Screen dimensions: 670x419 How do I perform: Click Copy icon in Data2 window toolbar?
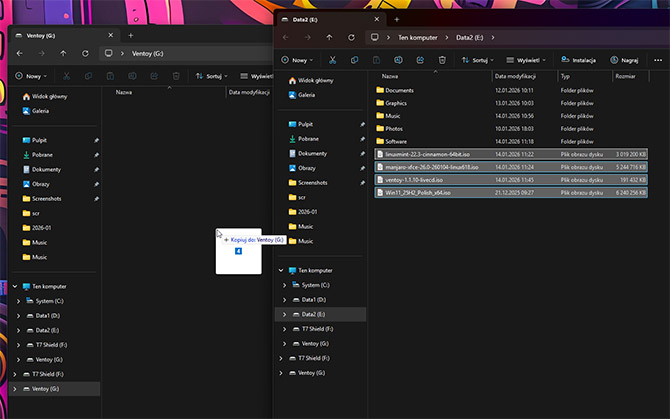pyautogui.click(x=354, y=60)
